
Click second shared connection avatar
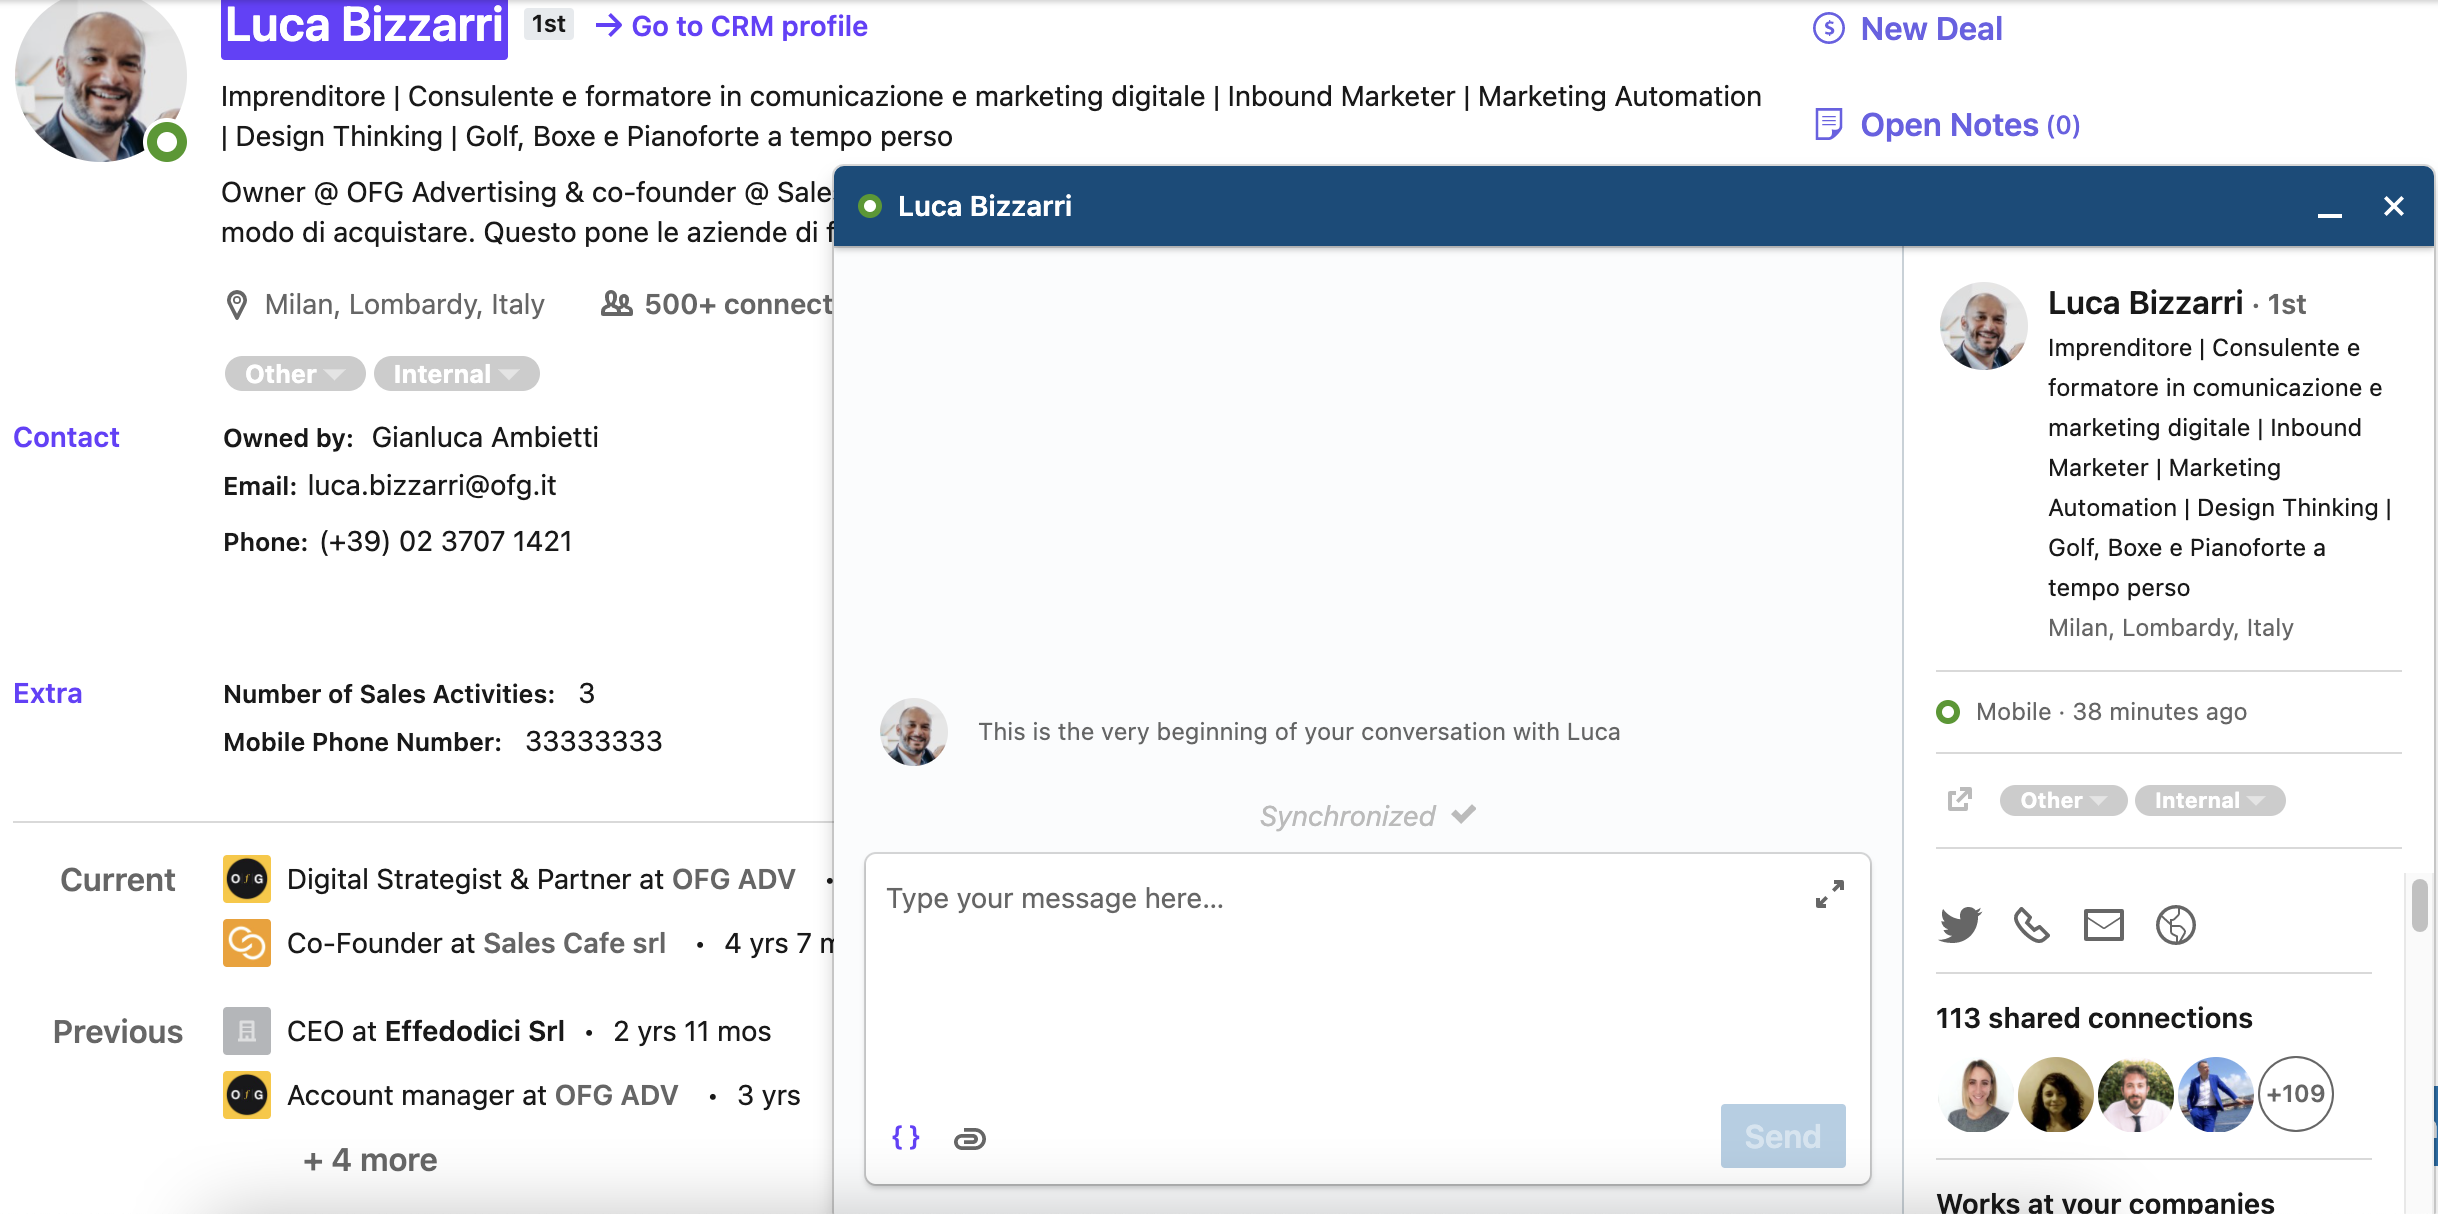point(2055,1094)
